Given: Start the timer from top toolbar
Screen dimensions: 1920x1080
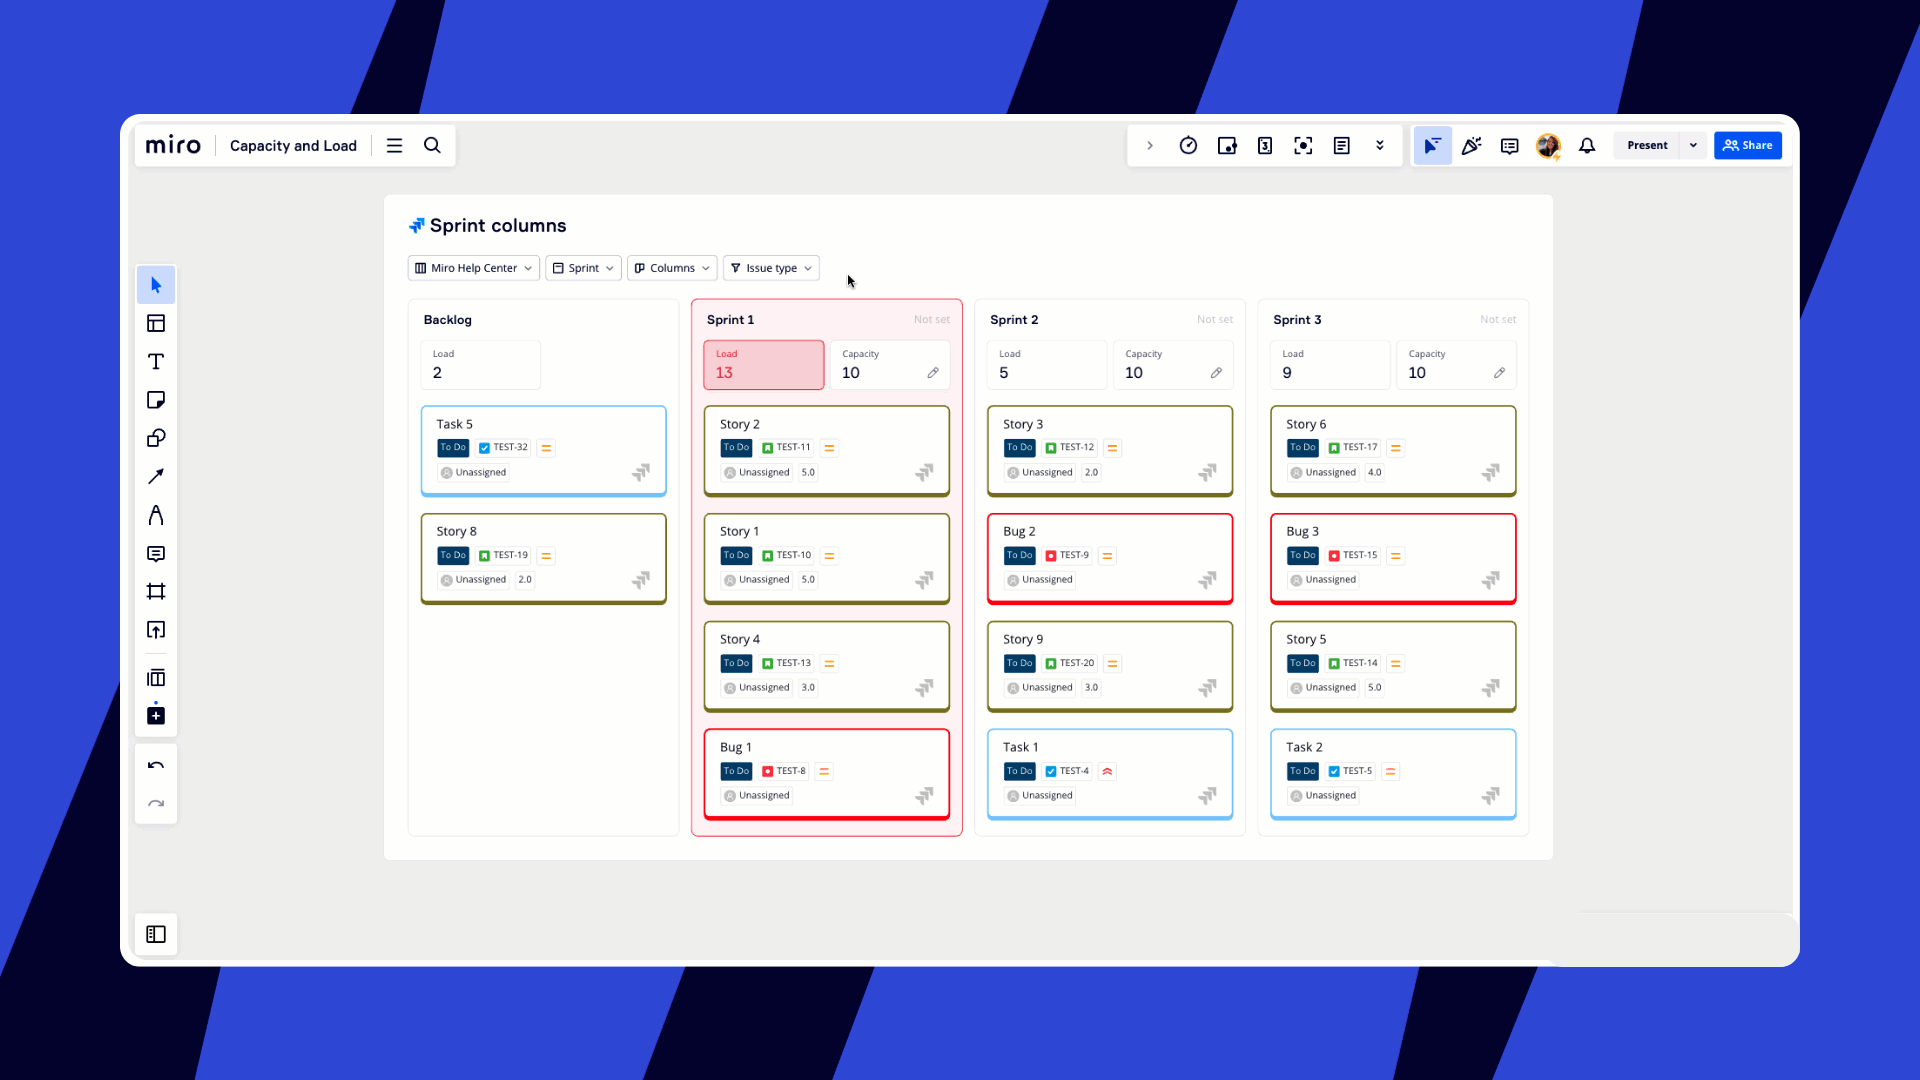Looking at the screenshot, I should click(x=1188, y=146).
